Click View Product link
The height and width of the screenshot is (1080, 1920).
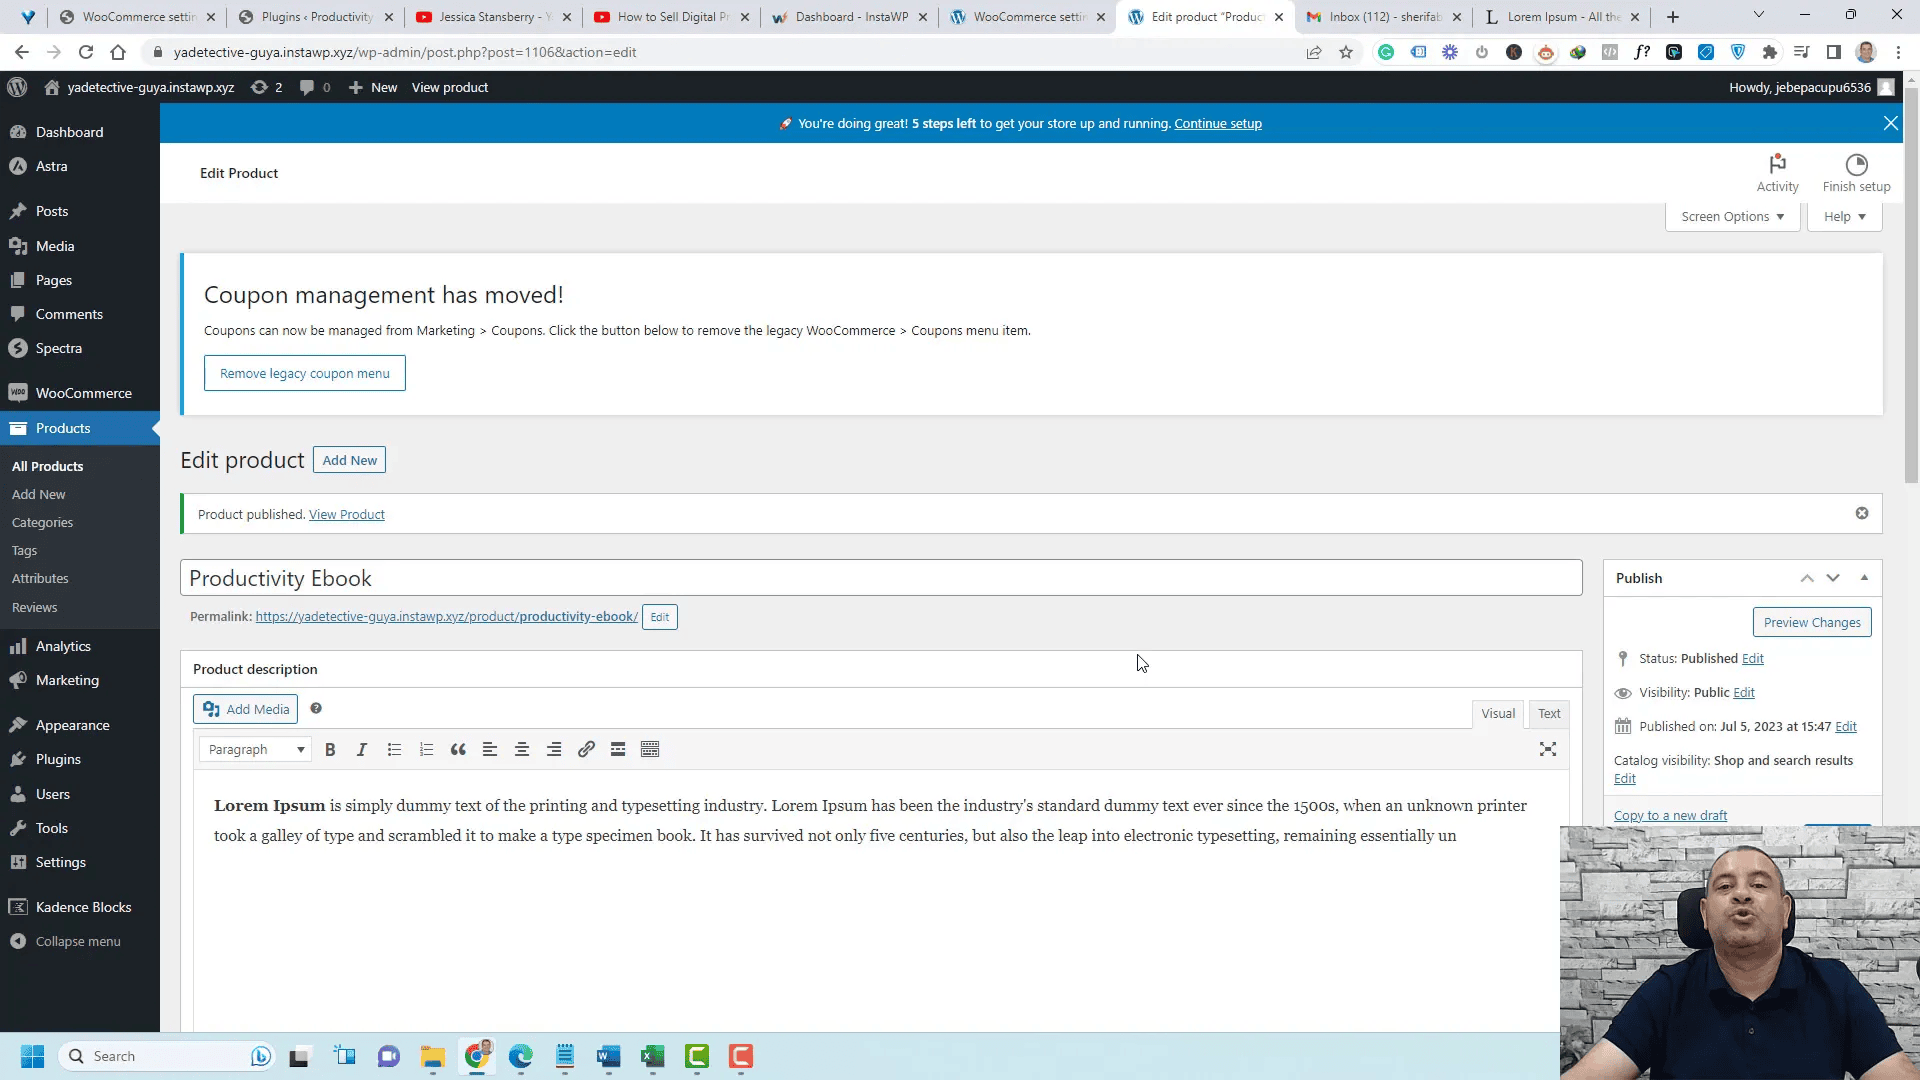[x=345, y=514]
